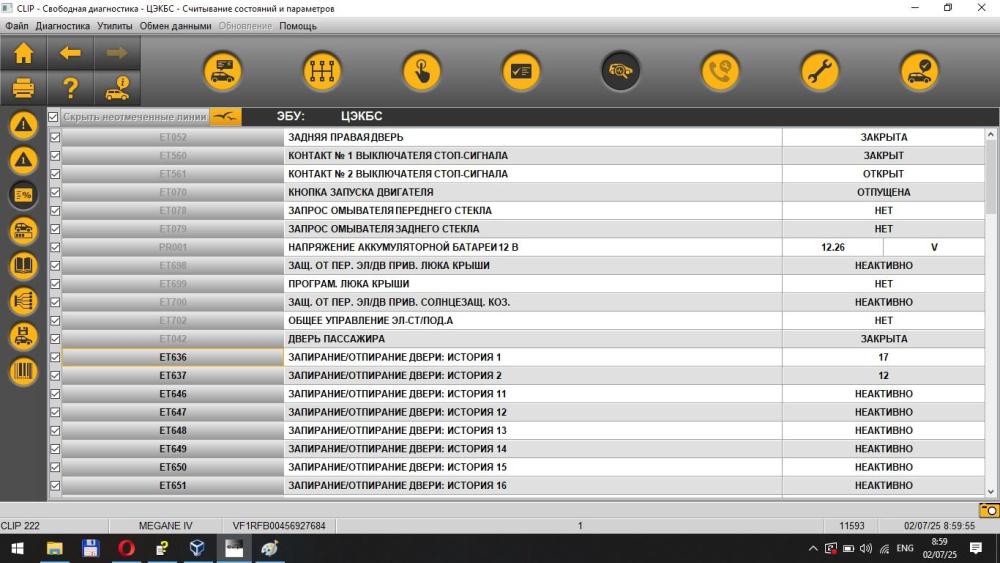Select the ET649 parameter code cell

(x=173, y=449)
